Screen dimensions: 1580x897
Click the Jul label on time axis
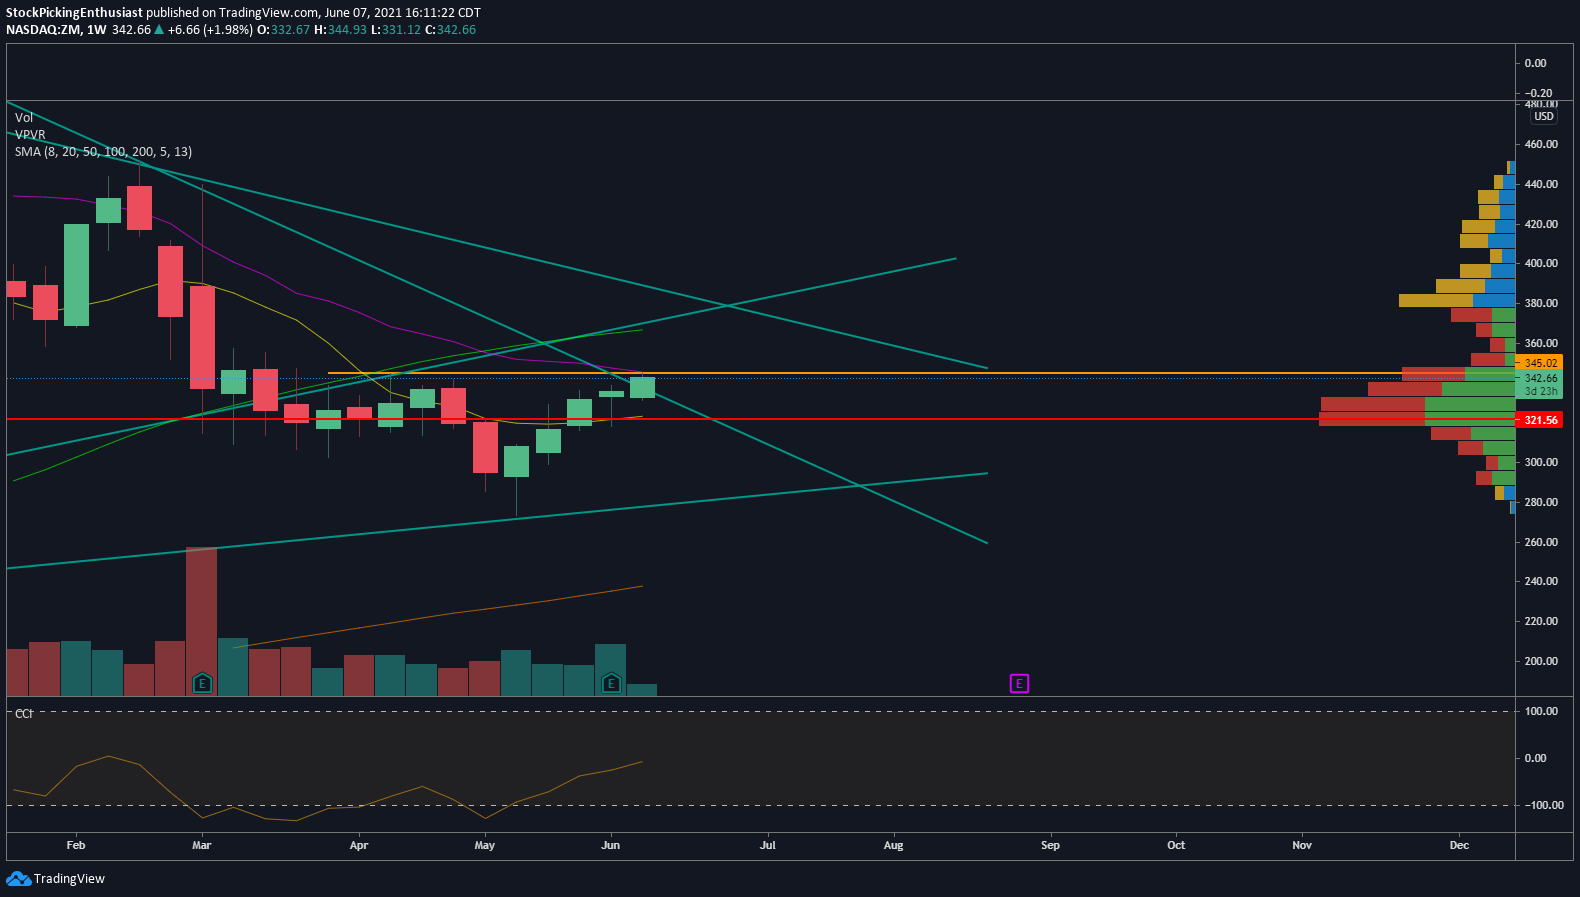tap(768, 845)
